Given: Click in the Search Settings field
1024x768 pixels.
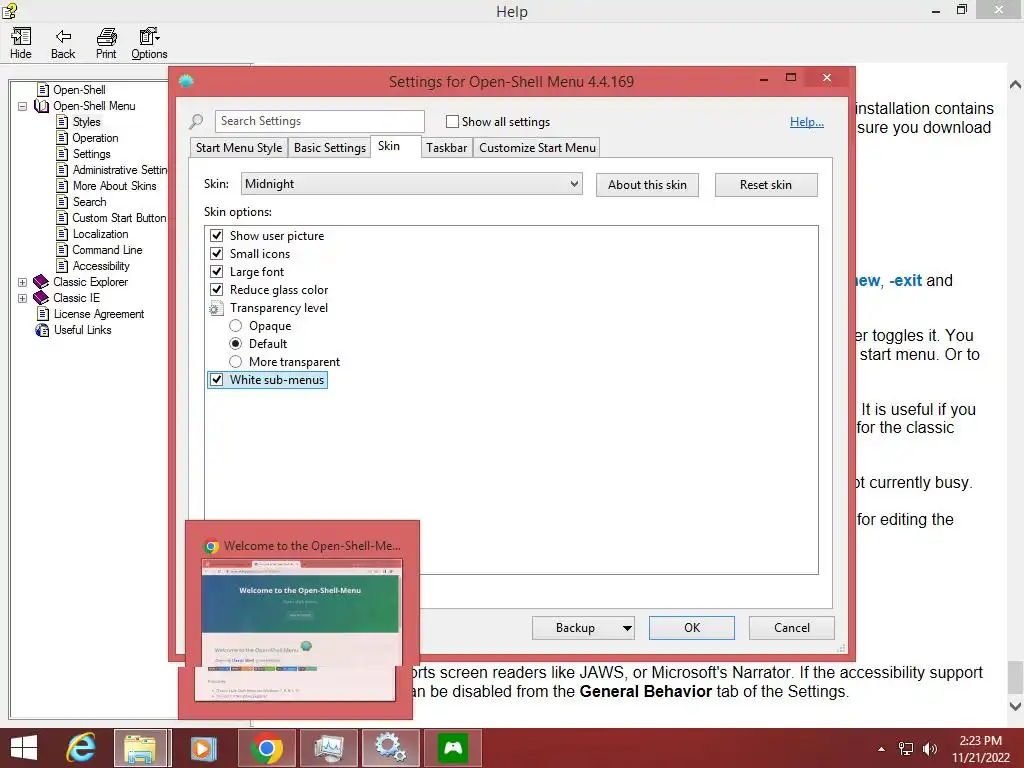Looking at the screenshot, I should pos(319,121).
